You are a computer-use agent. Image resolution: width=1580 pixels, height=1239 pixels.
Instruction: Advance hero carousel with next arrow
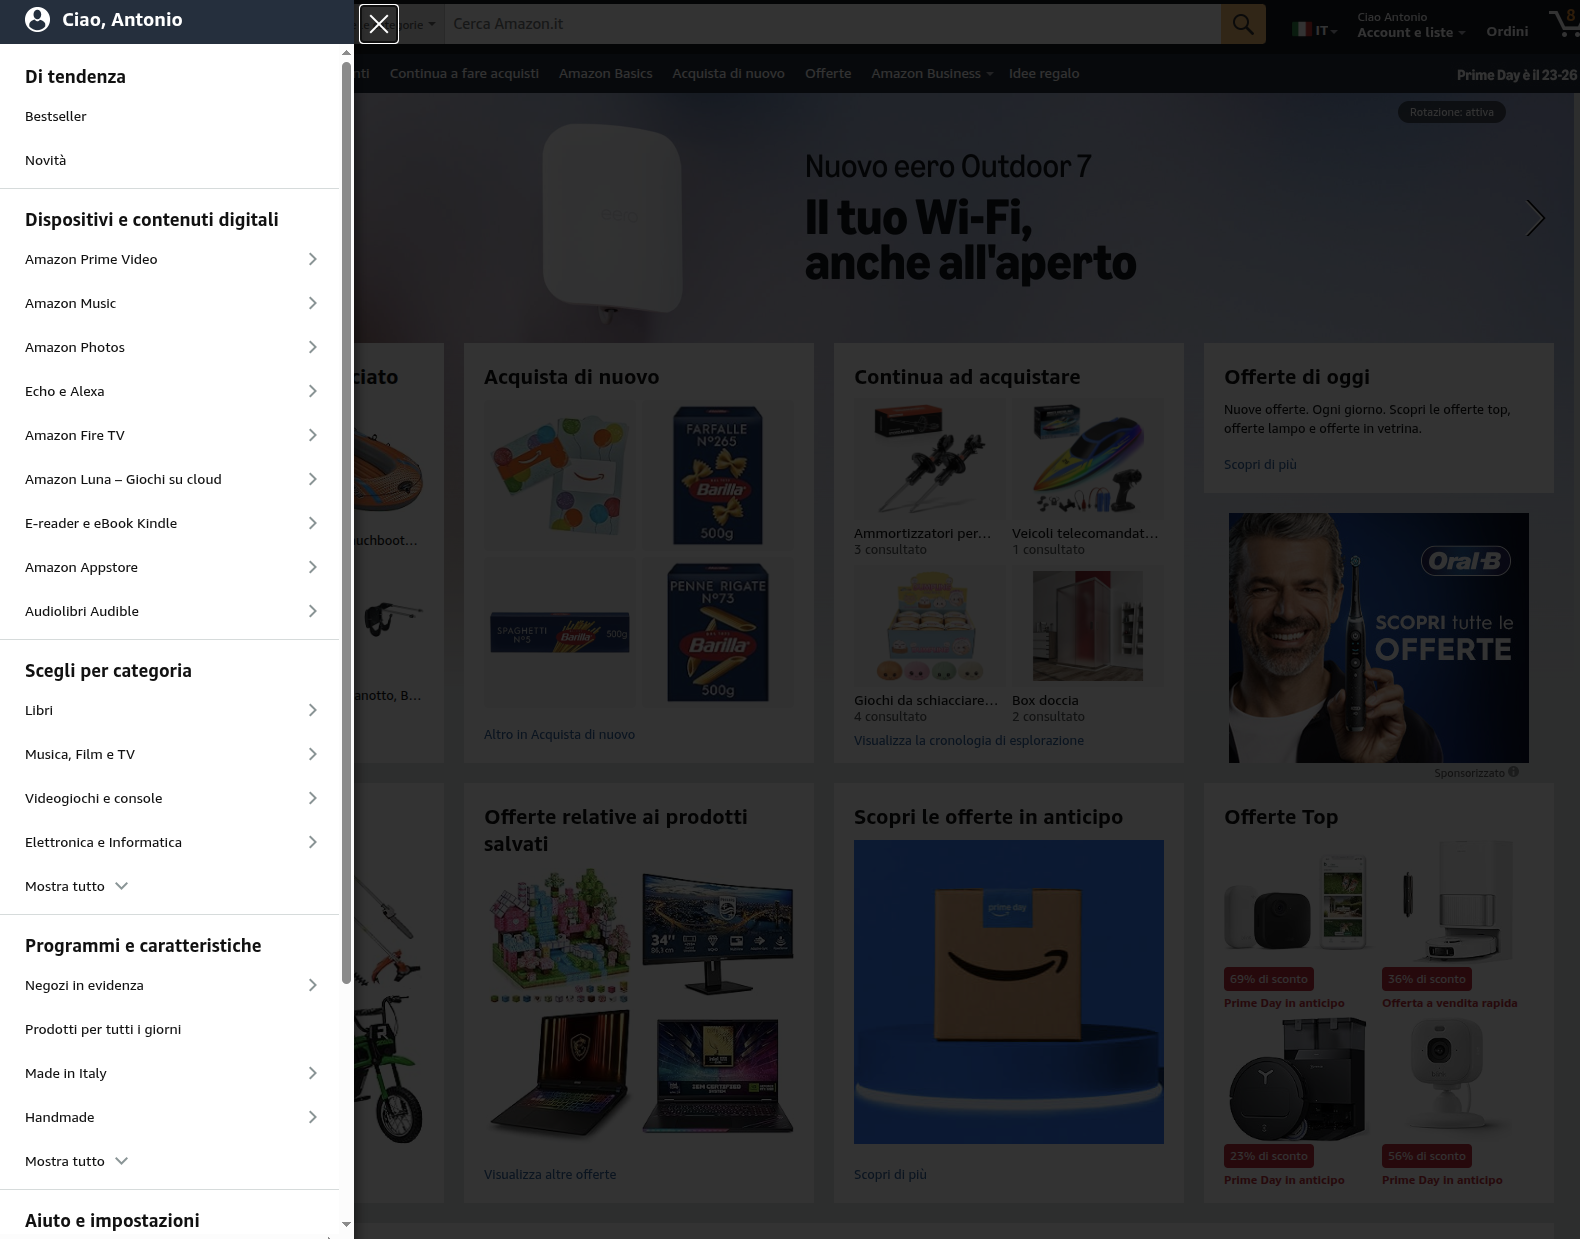[1535, 218]
